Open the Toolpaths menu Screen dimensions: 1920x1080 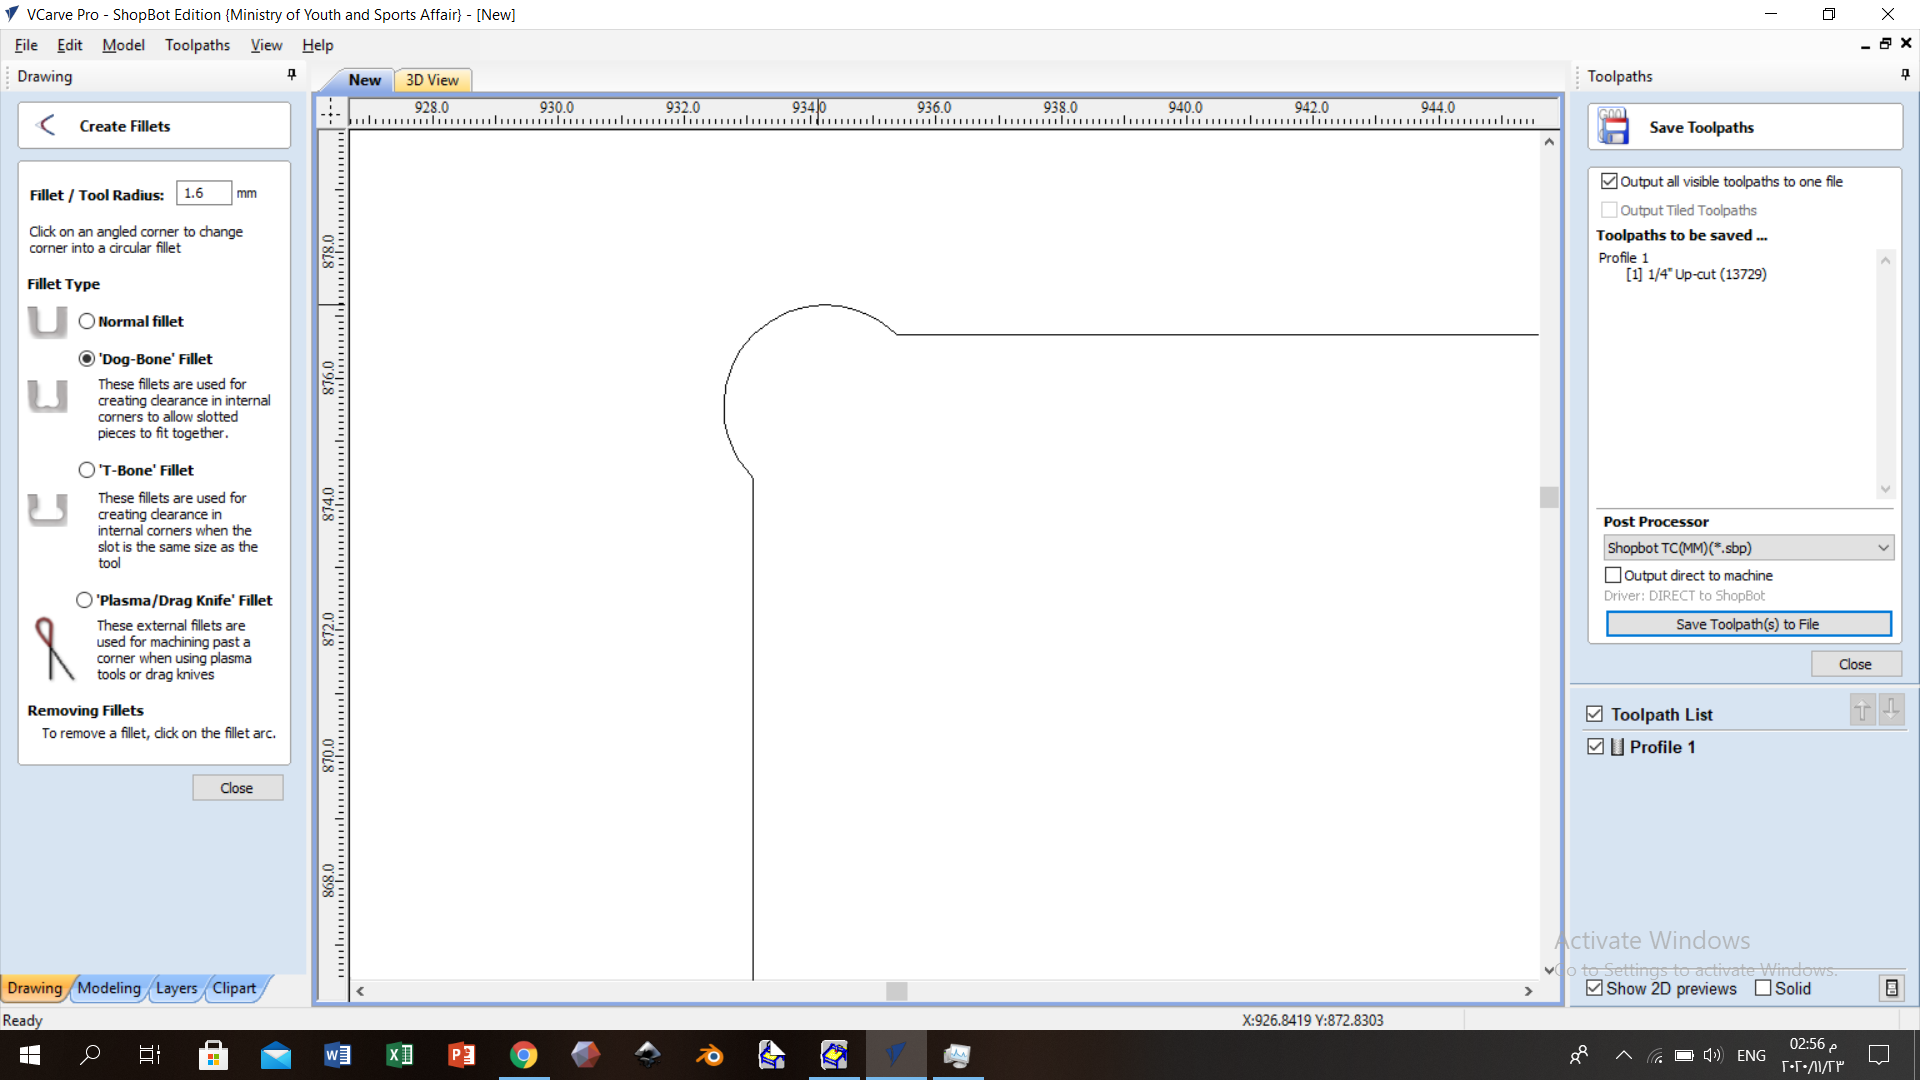click(x=197, y=45)
